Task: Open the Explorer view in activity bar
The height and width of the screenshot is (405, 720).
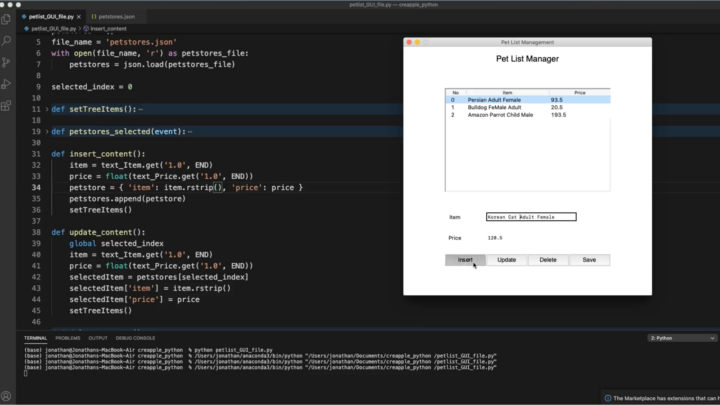Action: click(x=6, y=19)
